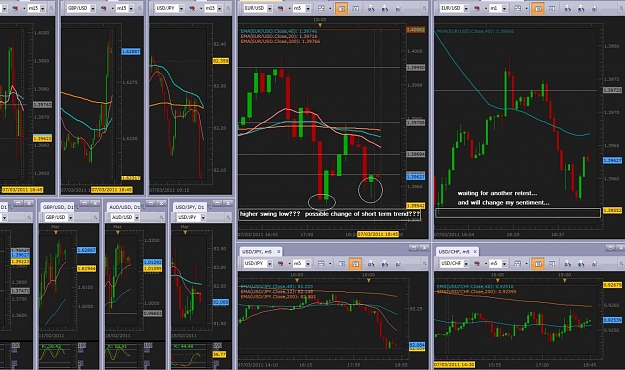The height and width of the screenshot is (370, 625).
Task: Click 'and will change my sentiment...' chart label
Action: pos(503,203)
